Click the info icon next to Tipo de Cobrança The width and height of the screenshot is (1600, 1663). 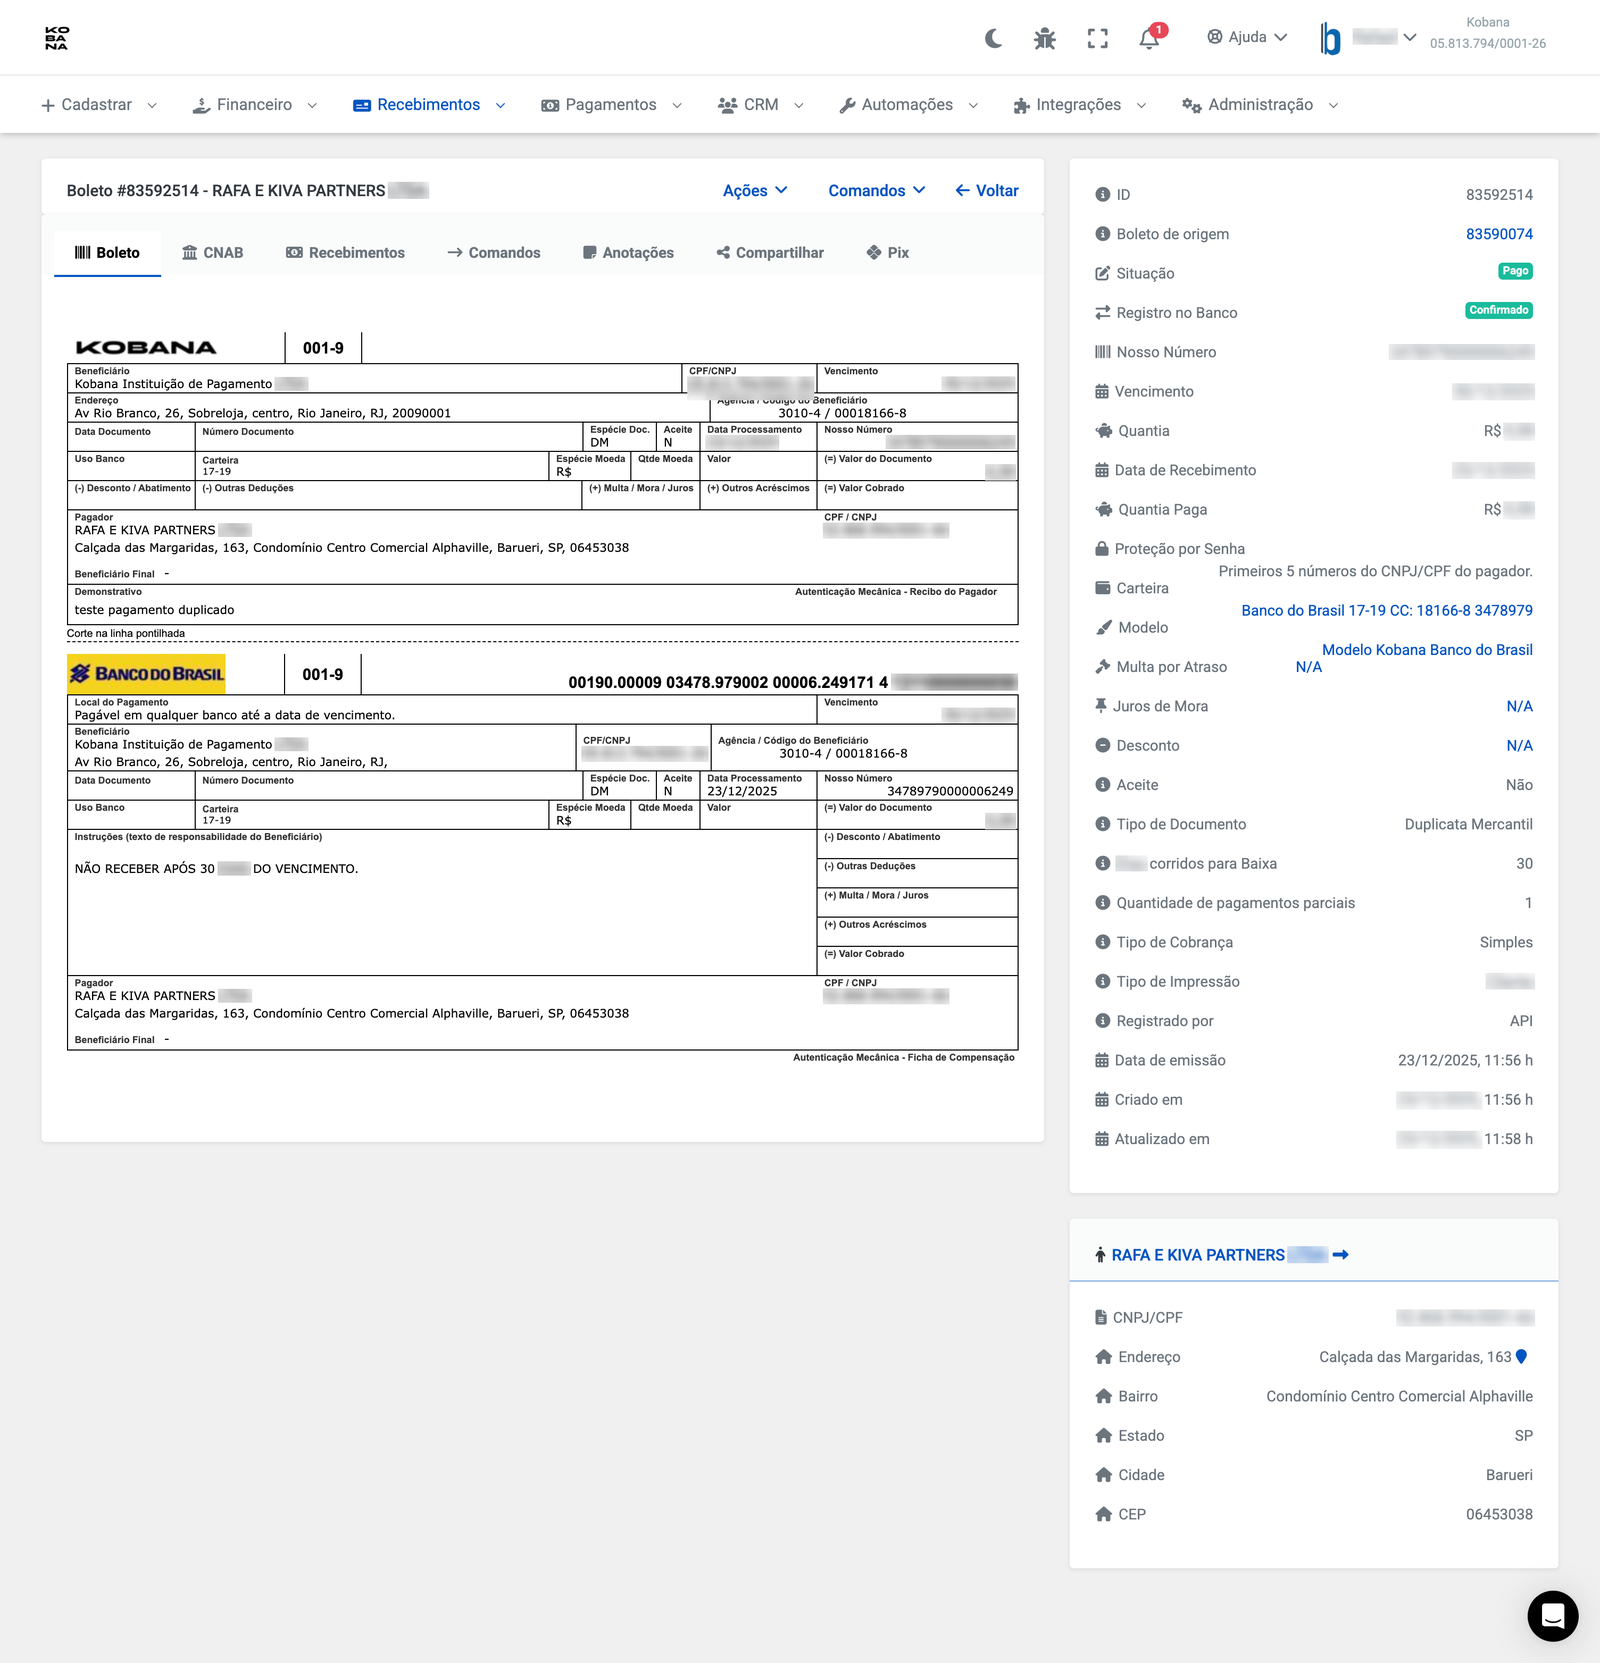[1102, 942]
